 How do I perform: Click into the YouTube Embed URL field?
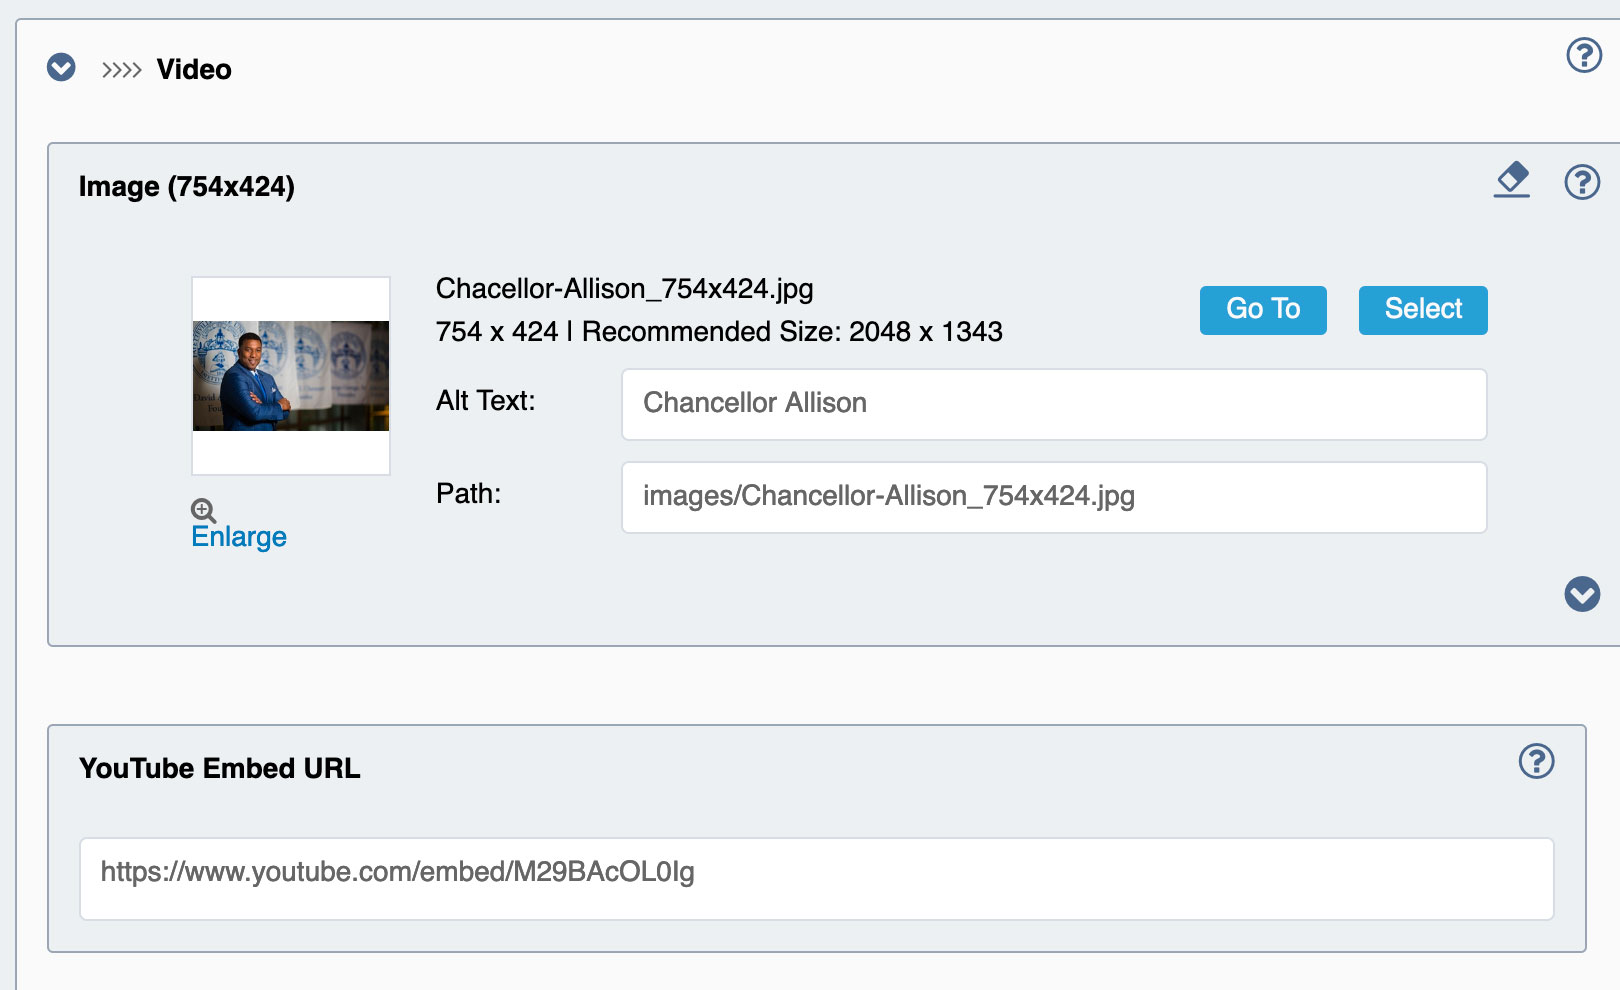point(817,879)
